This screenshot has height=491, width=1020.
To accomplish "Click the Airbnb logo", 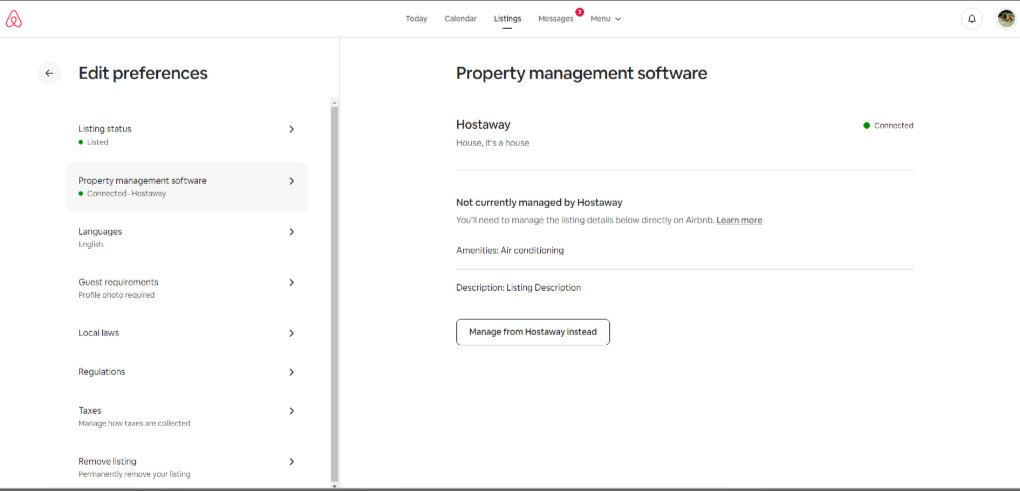I will coord(14,20).
